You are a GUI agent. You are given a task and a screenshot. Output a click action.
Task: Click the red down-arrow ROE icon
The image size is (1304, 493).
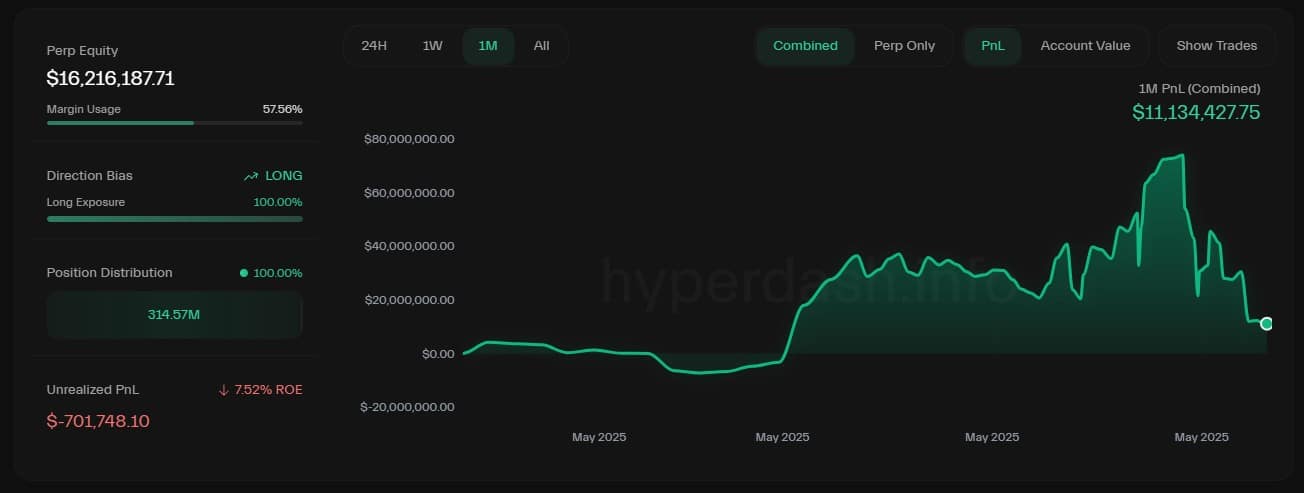(x=223, y=390)
